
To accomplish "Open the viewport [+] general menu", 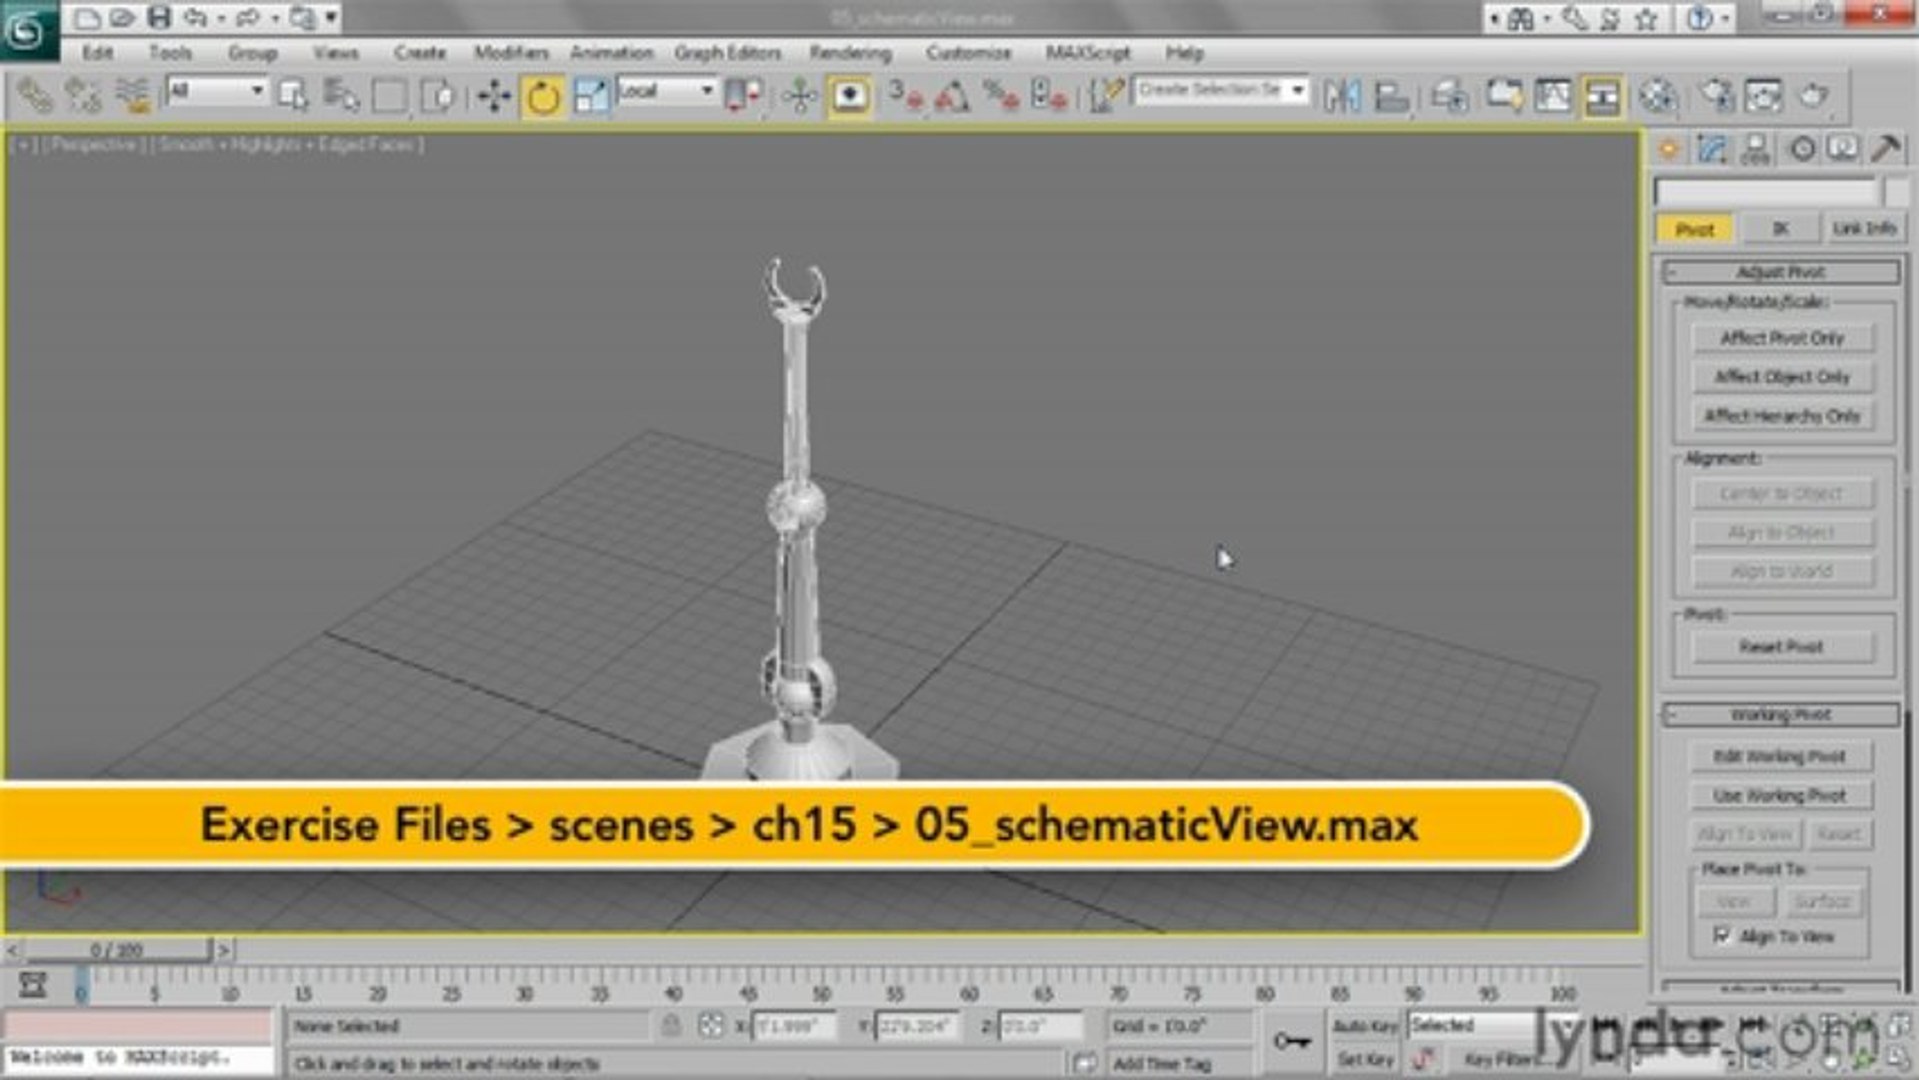I will pyautogui.click(x=24, y=145).
